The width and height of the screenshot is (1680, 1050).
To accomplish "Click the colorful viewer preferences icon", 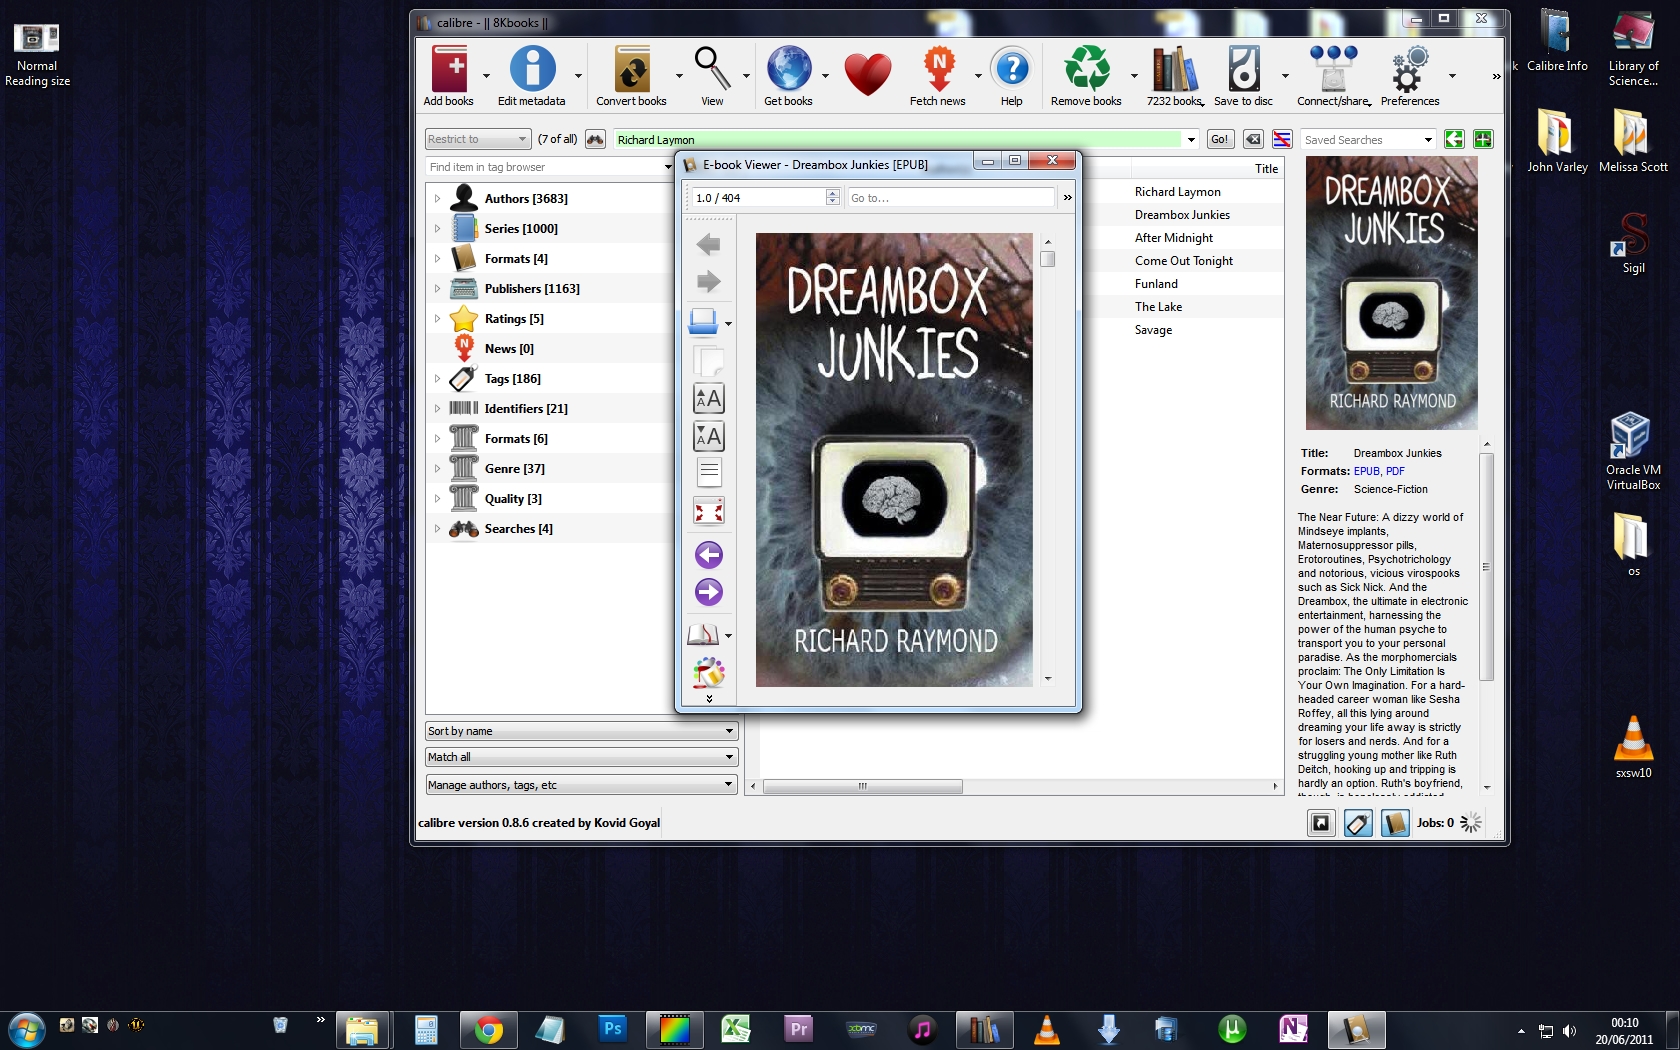I will 708,672.
